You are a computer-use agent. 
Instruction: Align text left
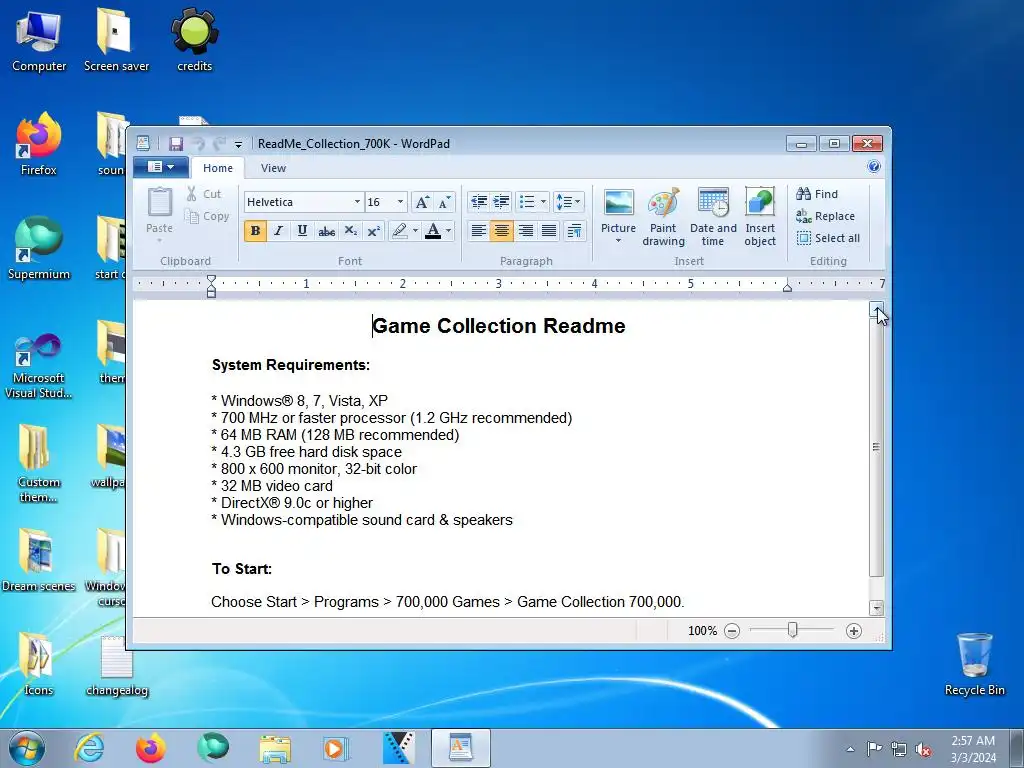coord(479,231)
